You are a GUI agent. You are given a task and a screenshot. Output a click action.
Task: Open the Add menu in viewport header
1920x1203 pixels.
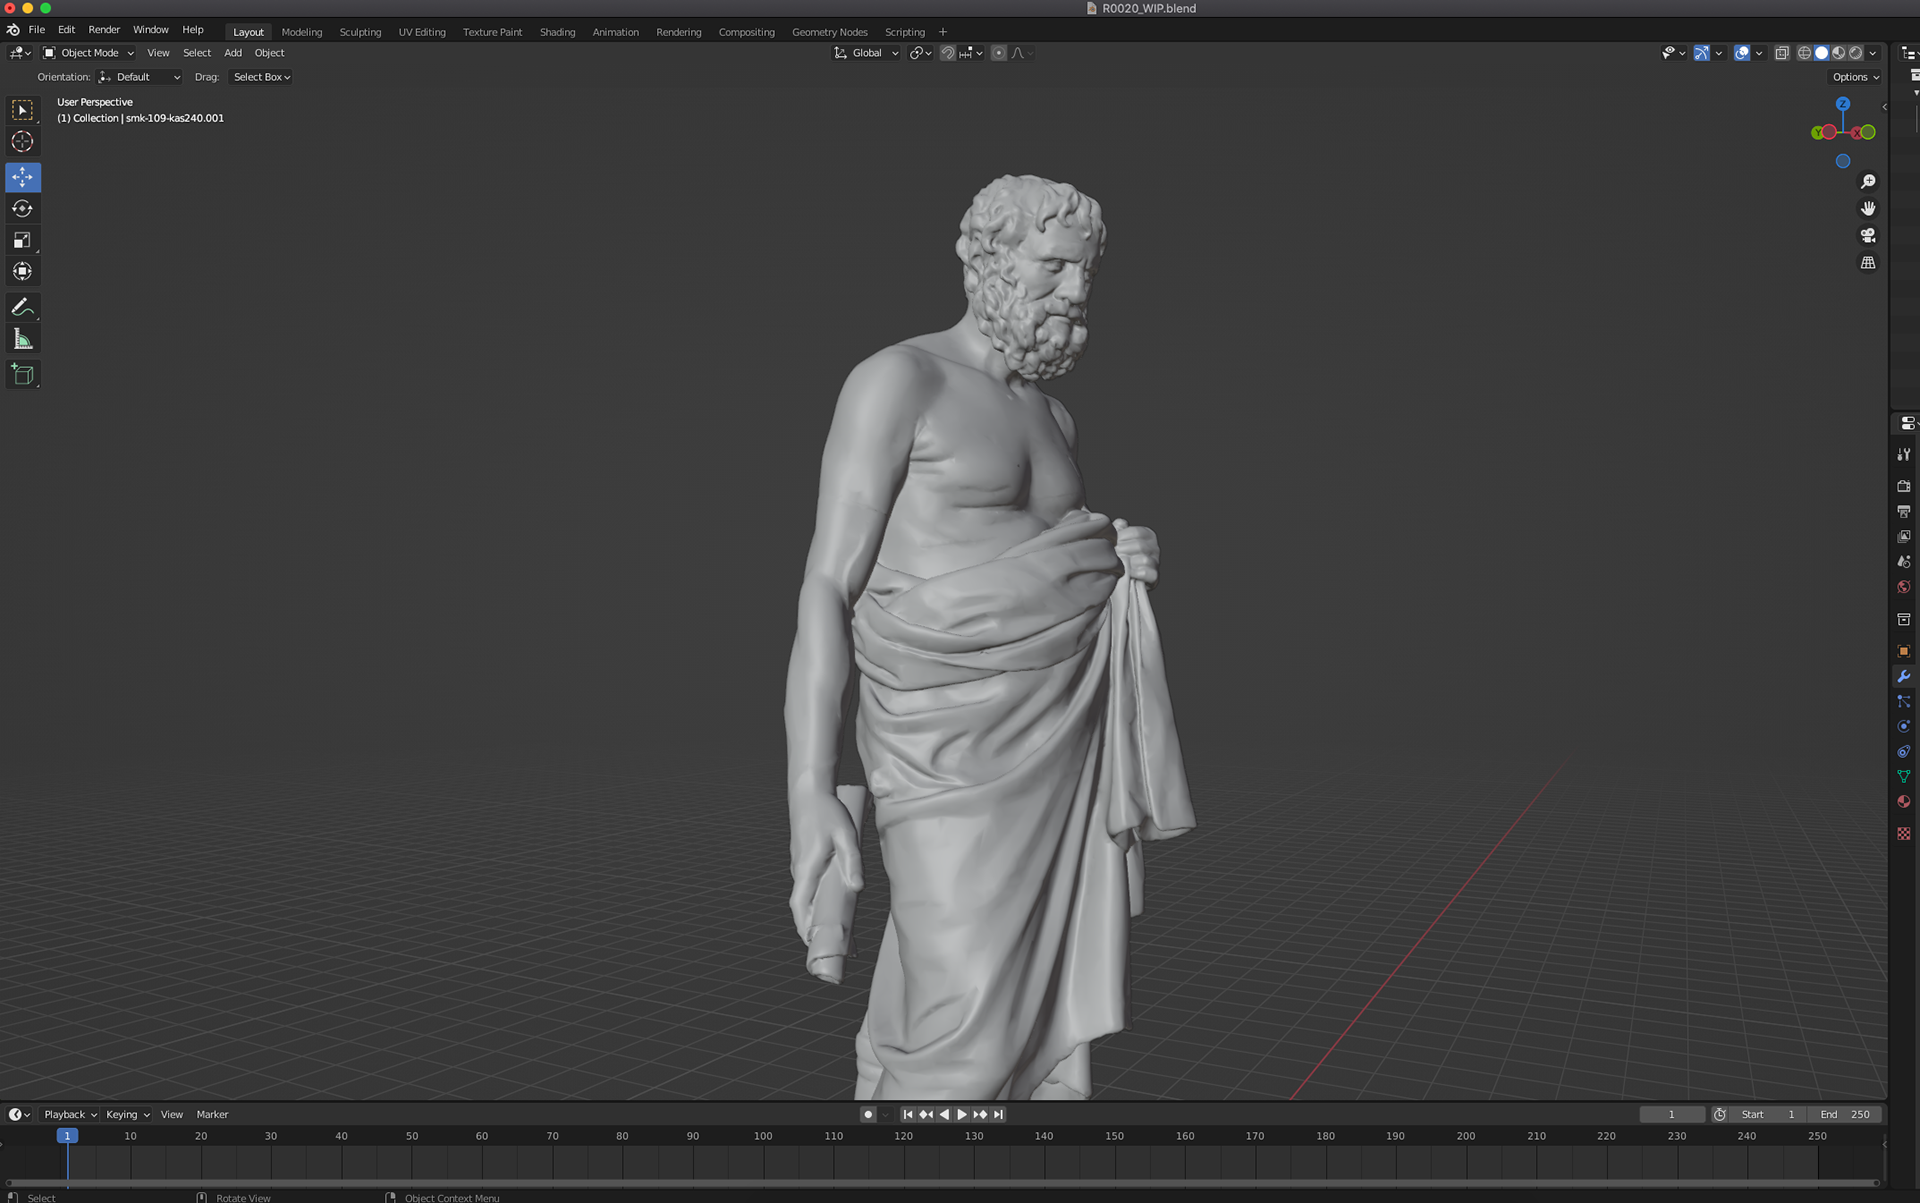[233, 53]
